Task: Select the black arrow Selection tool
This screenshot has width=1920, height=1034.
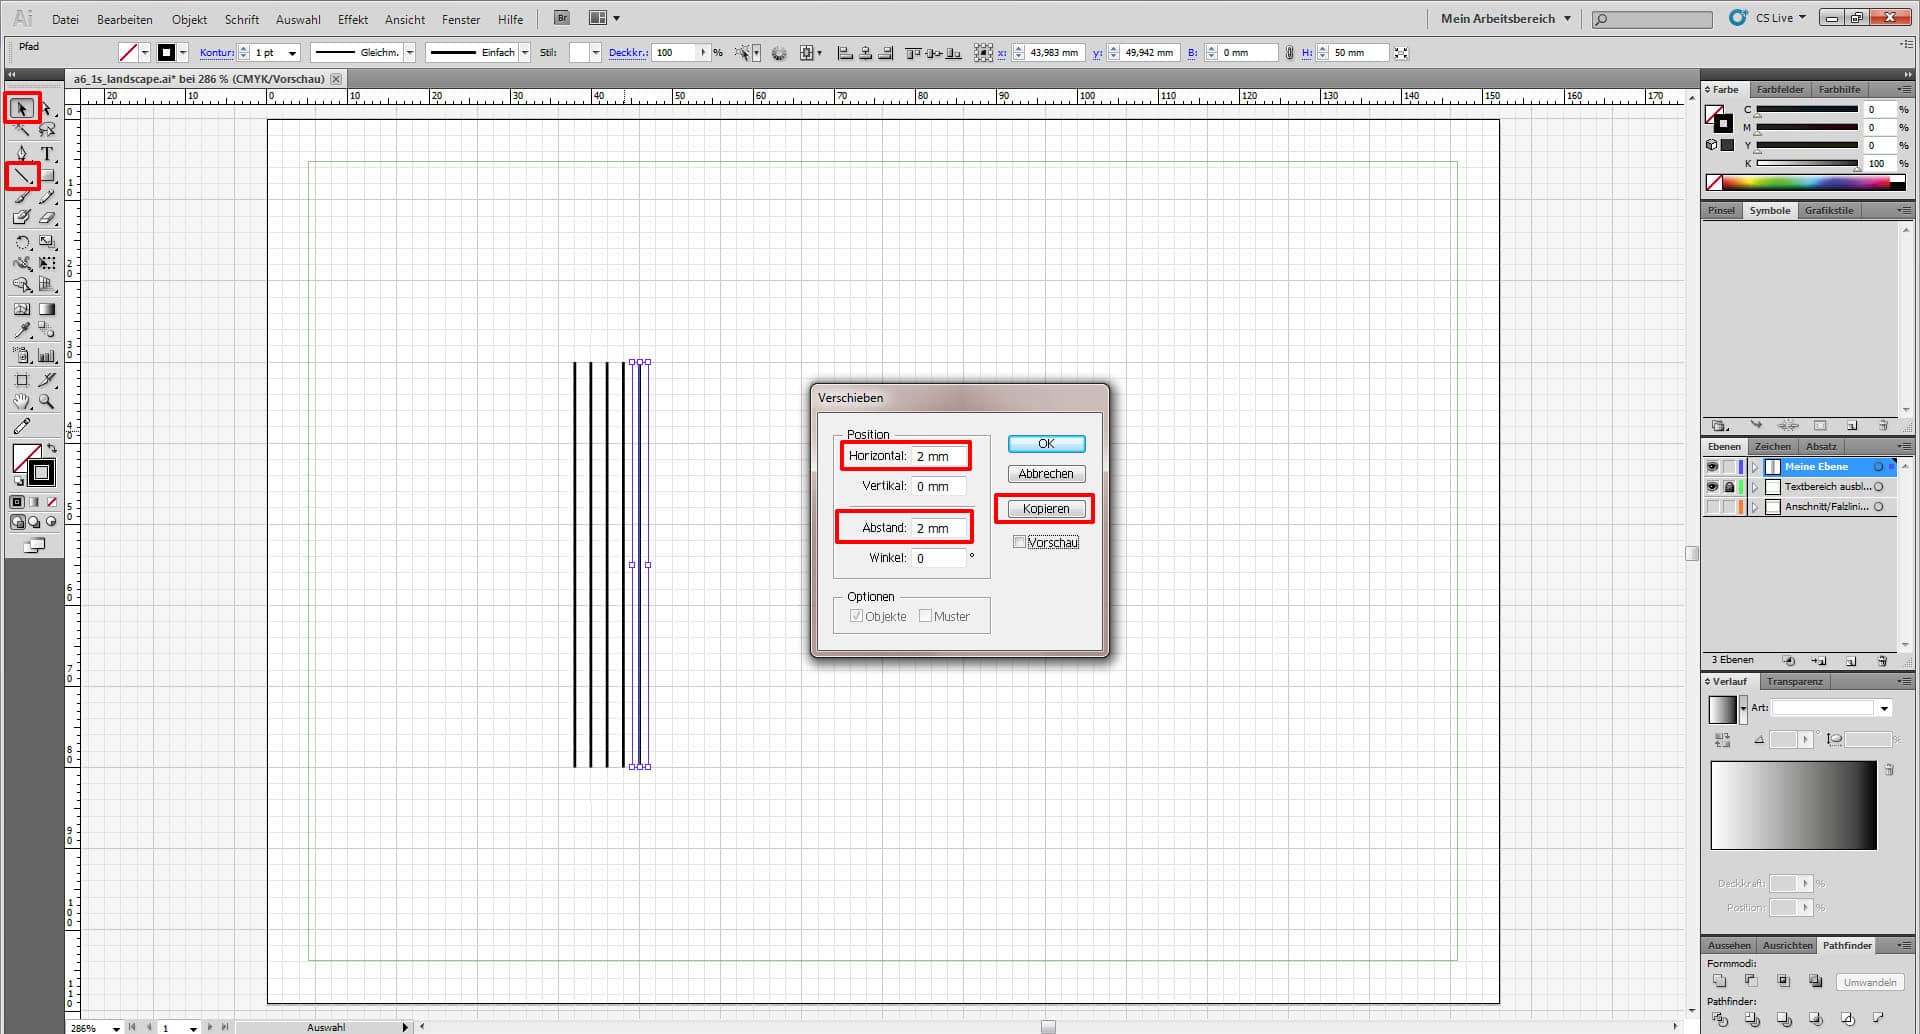Action: pos(22,108)
